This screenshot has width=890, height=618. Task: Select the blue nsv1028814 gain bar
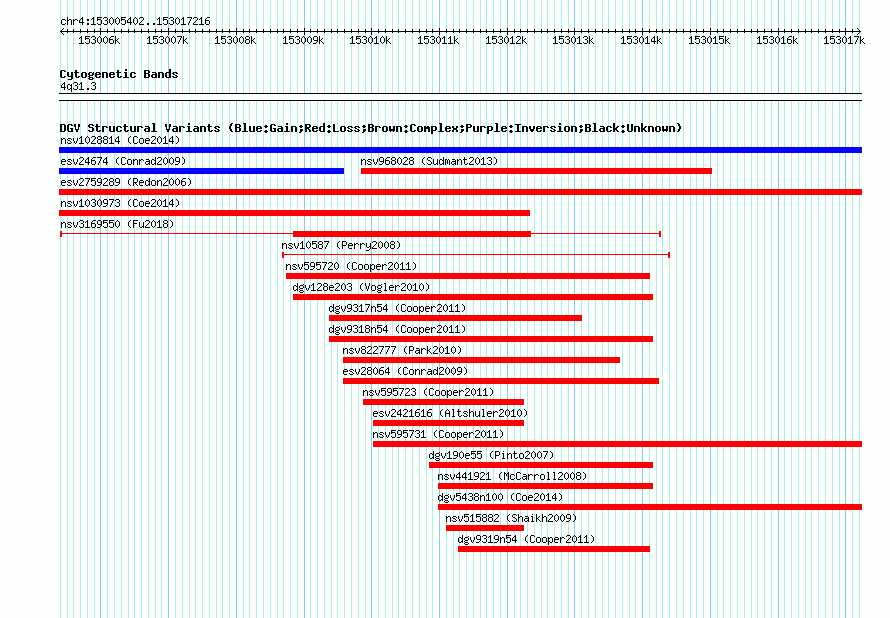click(460, 150)
